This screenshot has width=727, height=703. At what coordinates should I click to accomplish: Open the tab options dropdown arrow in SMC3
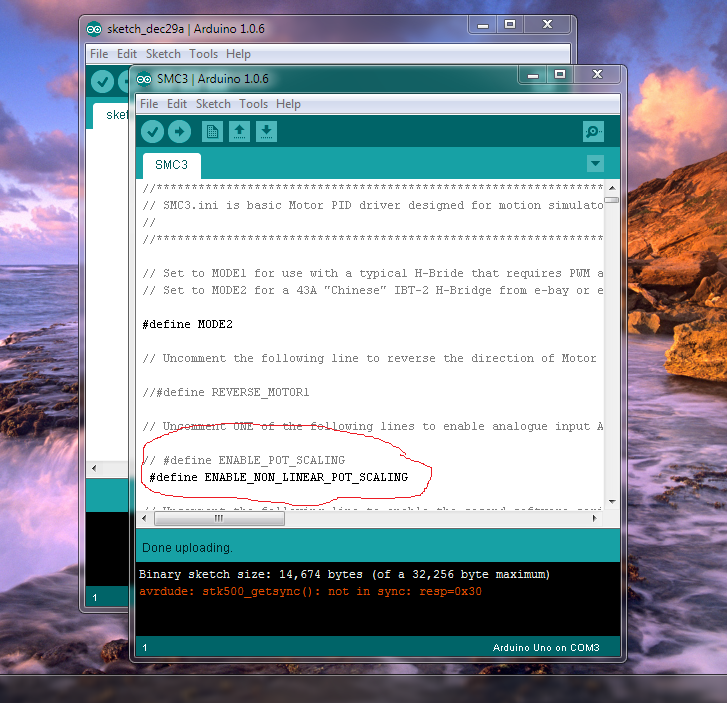coord(595,164)
